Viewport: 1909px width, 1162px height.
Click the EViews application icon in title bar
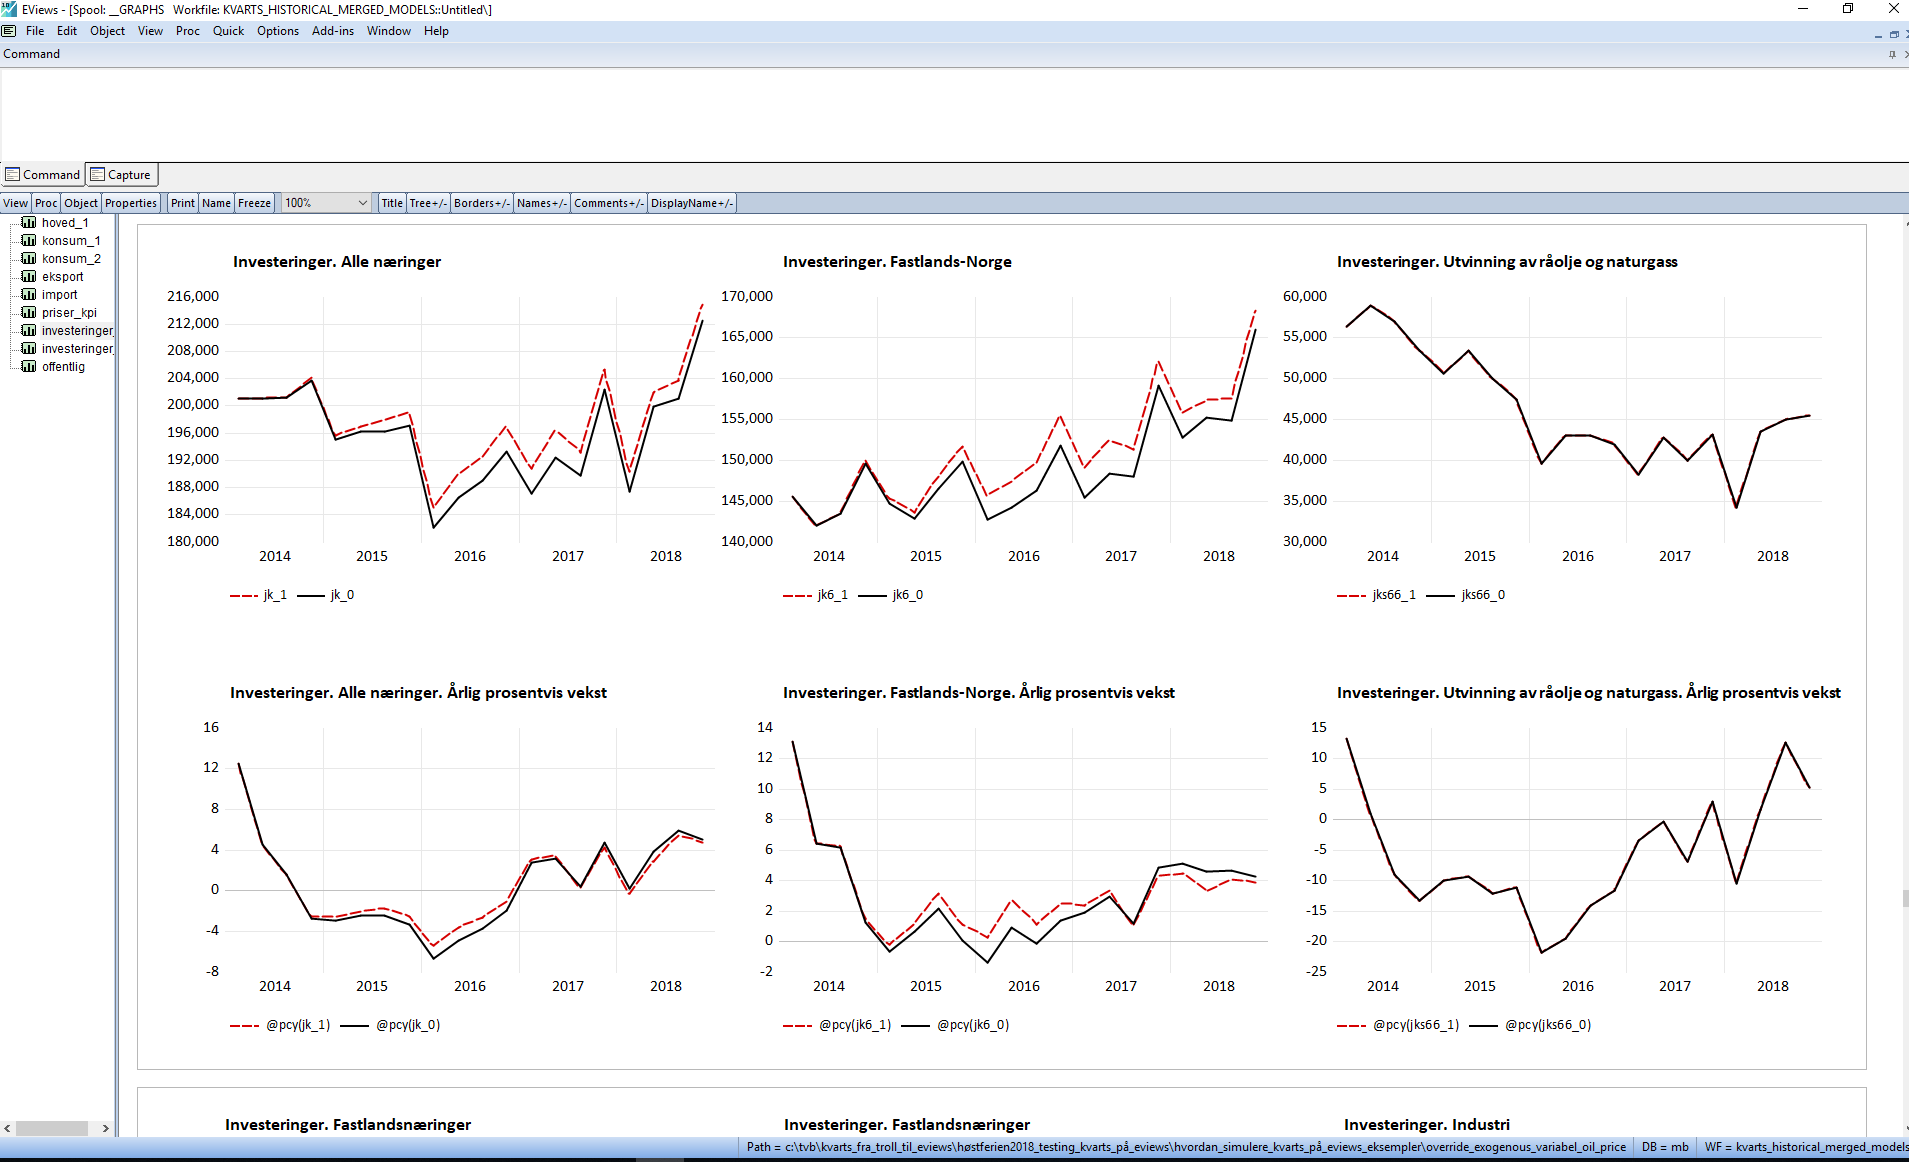[x=9, y=9]
